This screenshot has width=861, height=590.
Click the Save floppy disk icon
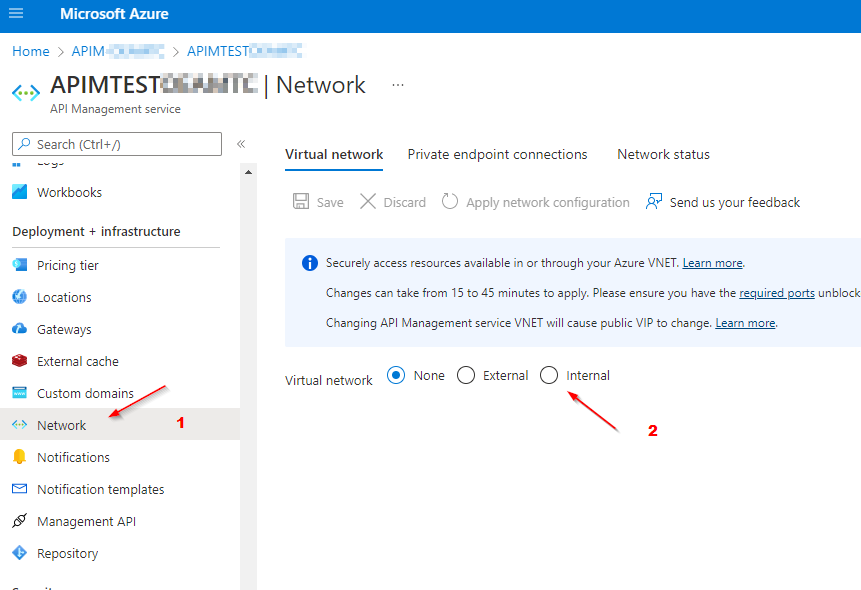click(301, 201)
